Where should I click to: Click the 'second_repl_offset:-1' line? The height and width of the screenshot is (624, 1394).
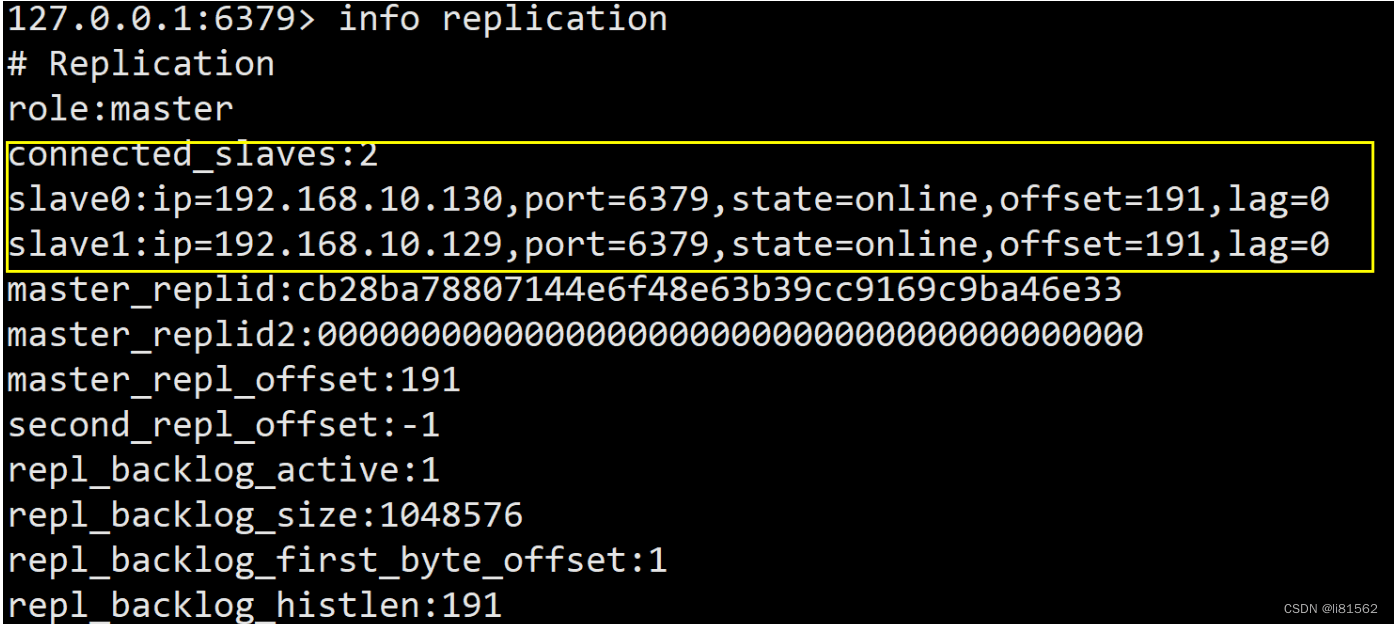tap(224, 426)
